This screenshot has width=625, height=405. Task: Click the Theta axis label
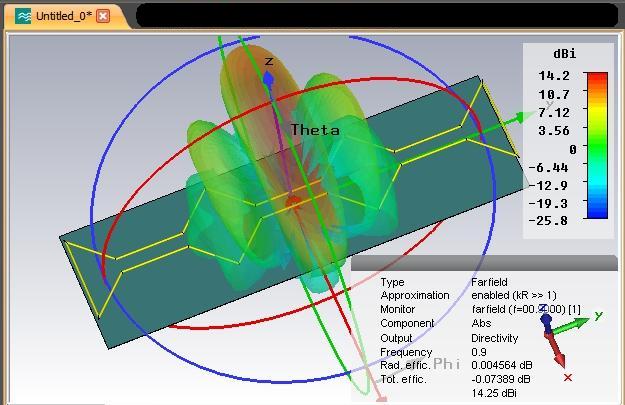tap(315, 130)
